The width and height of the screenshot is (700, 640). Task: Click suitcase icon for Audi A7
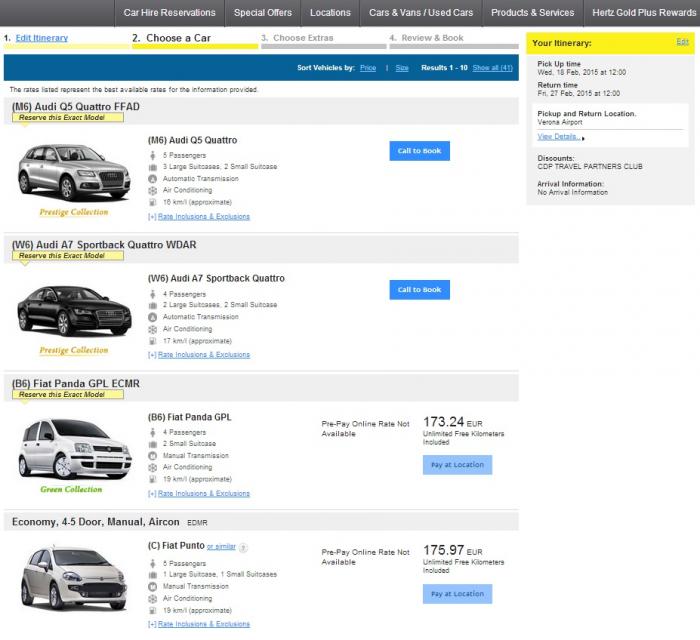point(153,305)
